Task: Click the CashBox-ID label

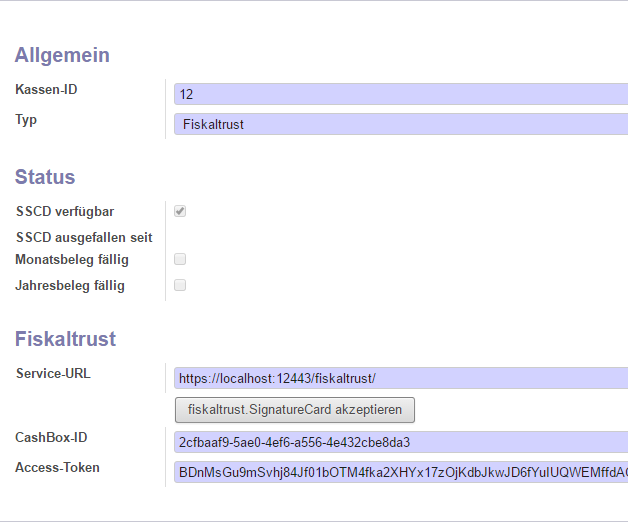Action: pos(51,437)
